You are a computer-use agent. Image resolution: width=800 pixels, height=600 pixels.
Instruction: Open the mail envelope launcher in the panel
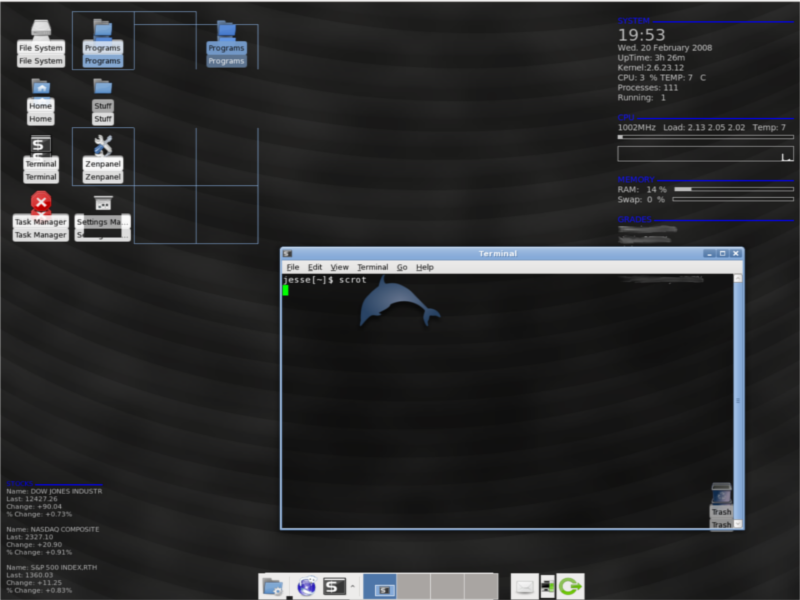tap(525, 587)
